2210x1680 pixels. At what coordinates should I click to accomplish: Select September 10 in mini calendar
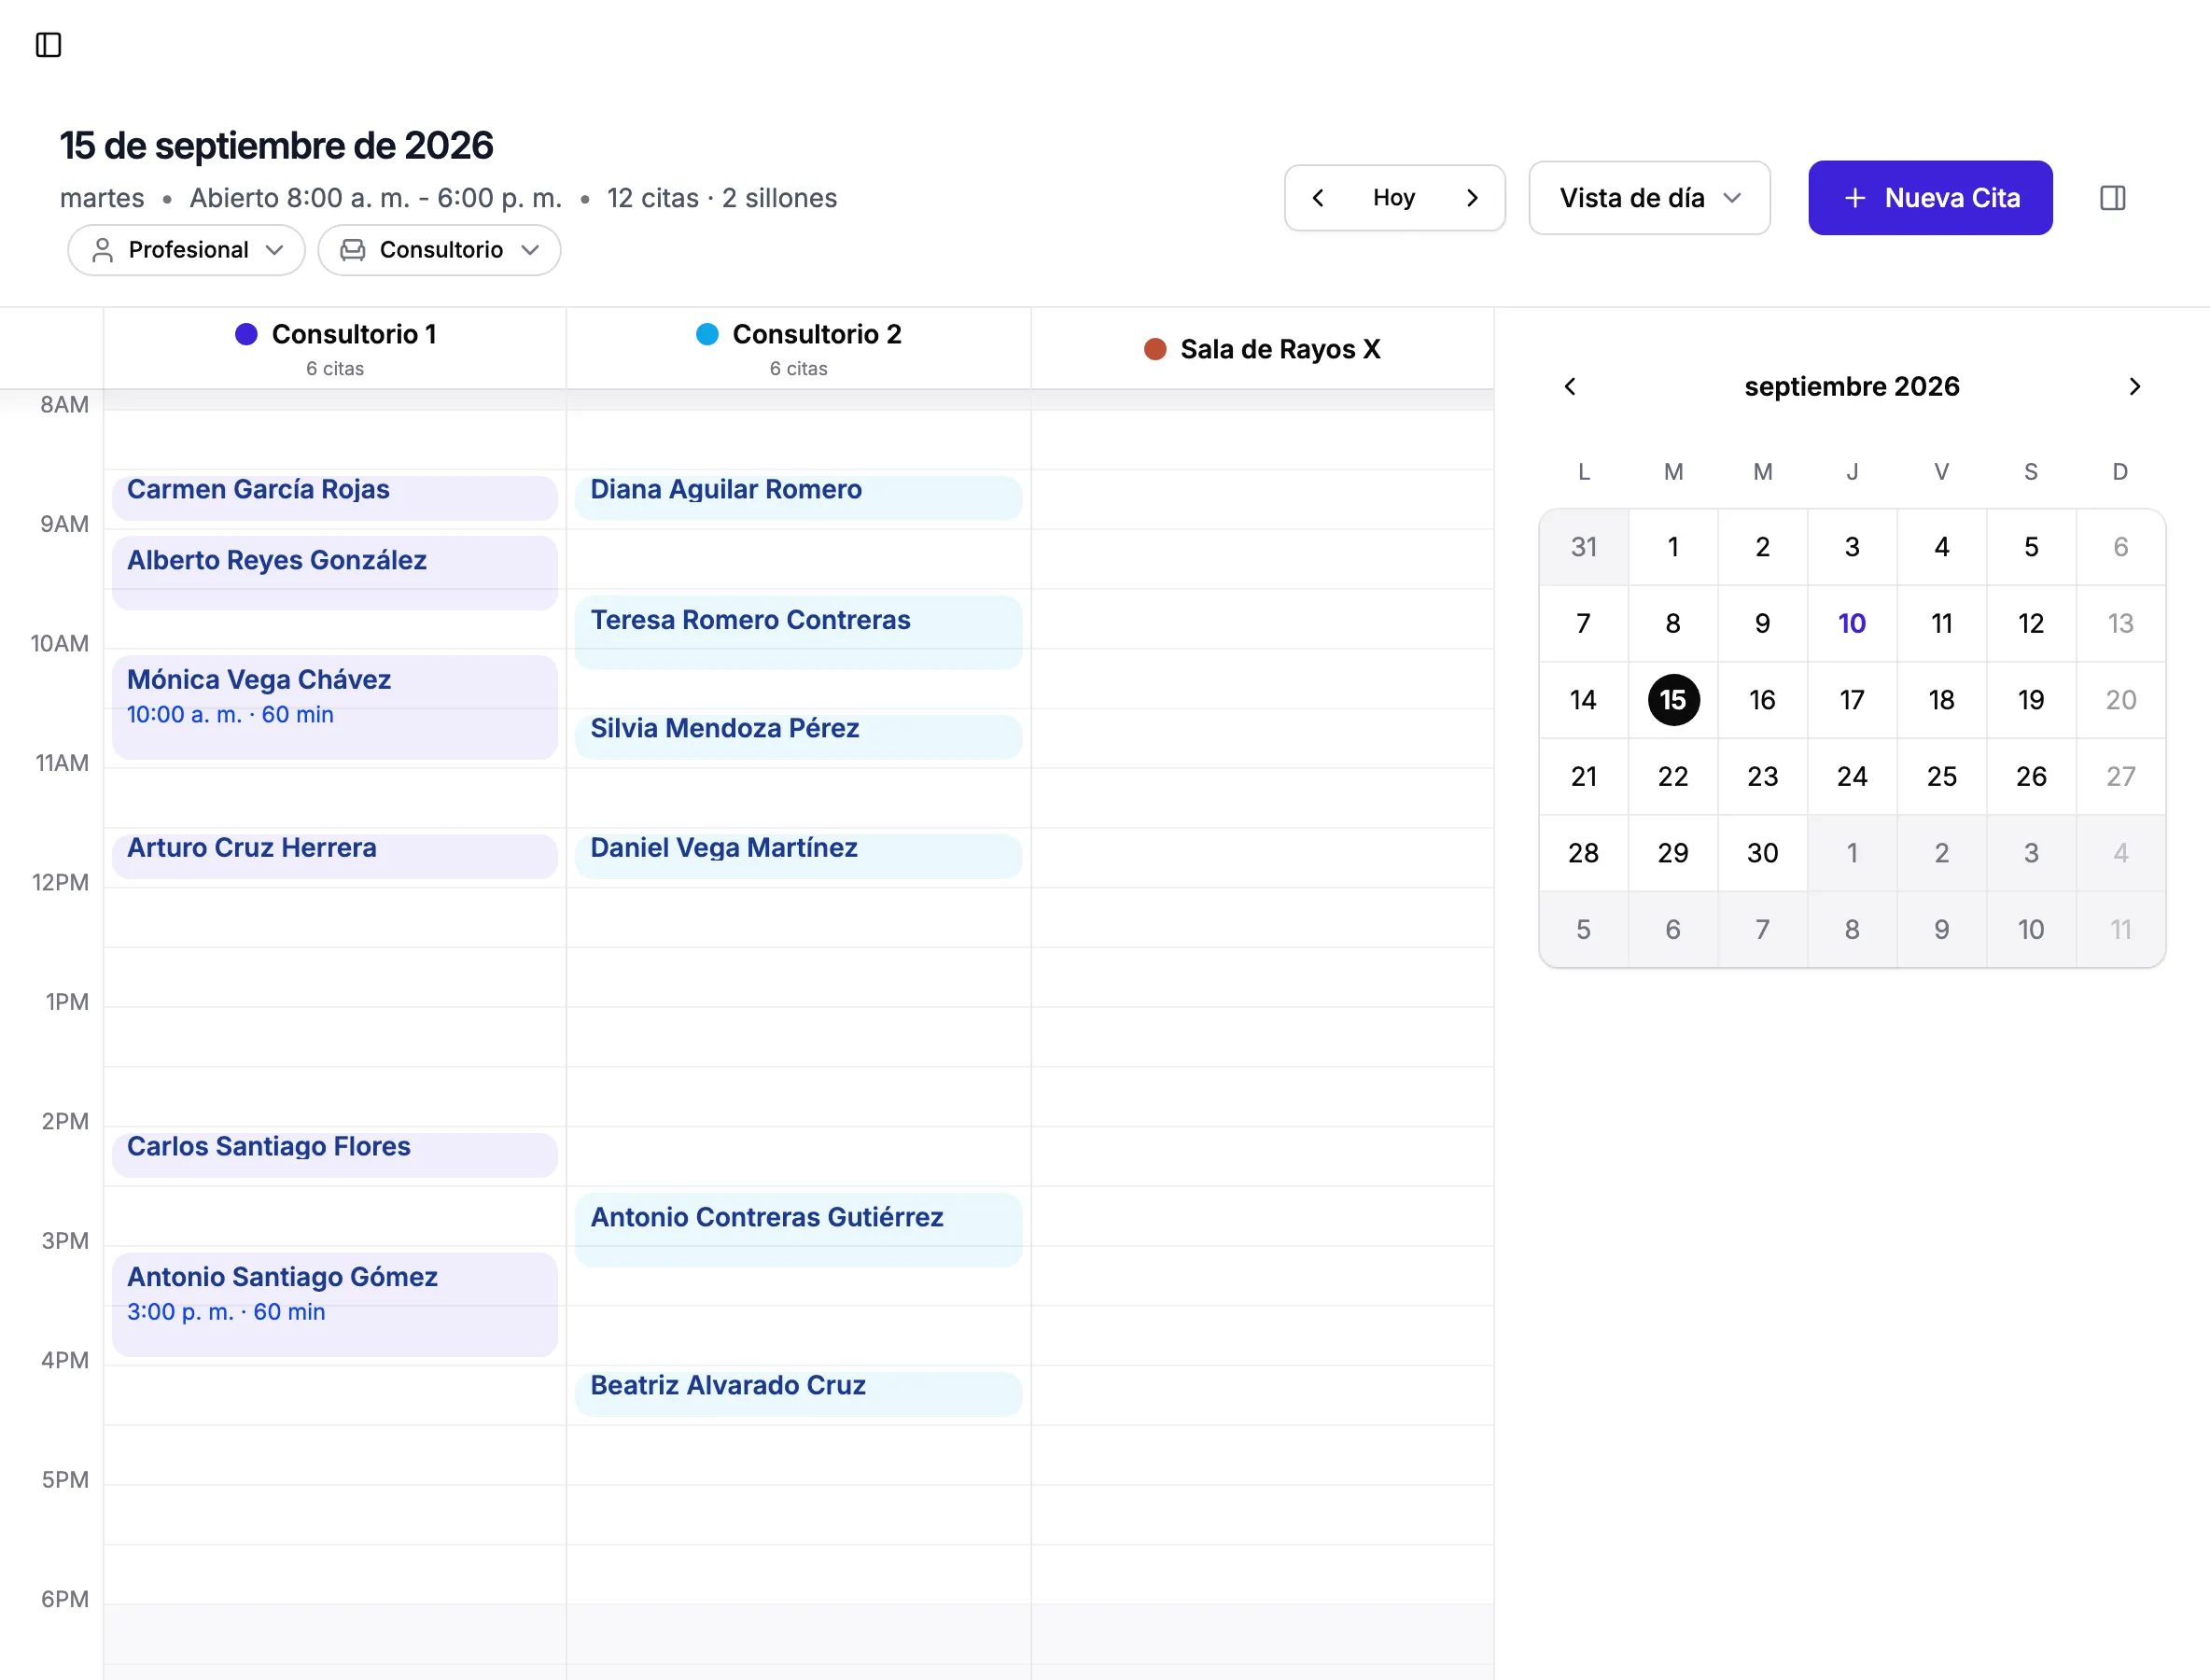tap(1852, 624)
